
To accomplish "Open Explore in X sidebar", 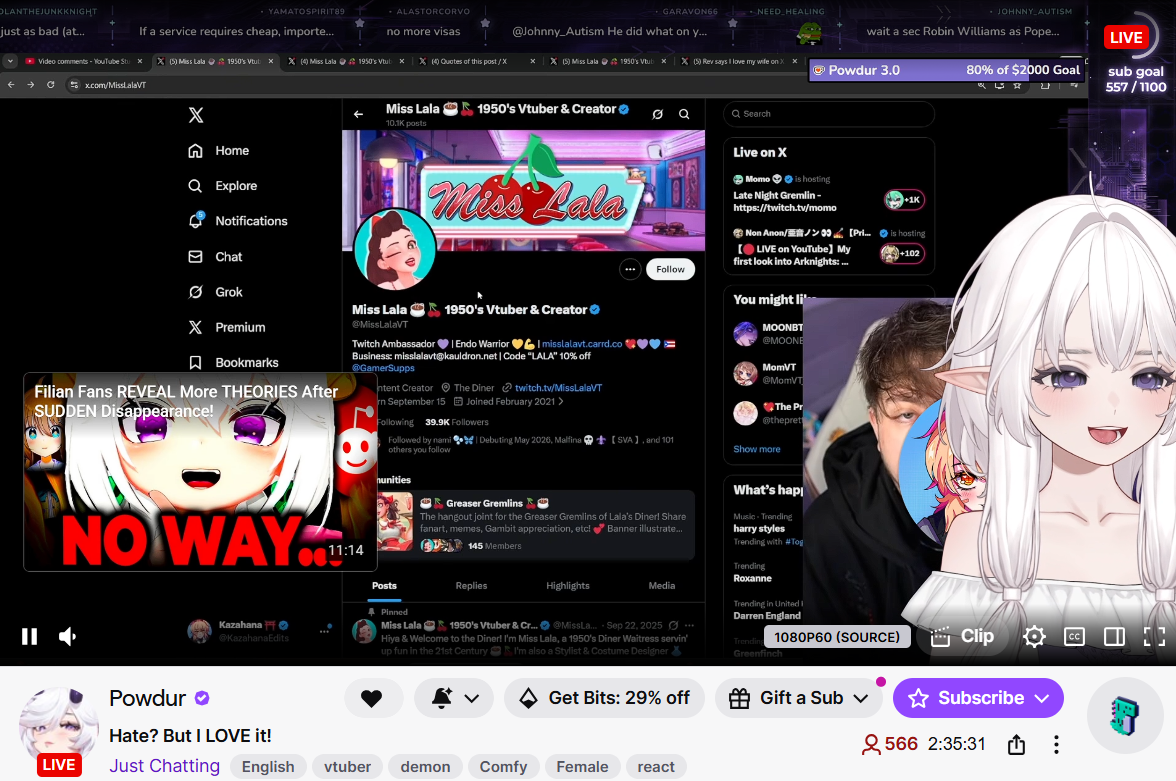I will pos(222,186).
